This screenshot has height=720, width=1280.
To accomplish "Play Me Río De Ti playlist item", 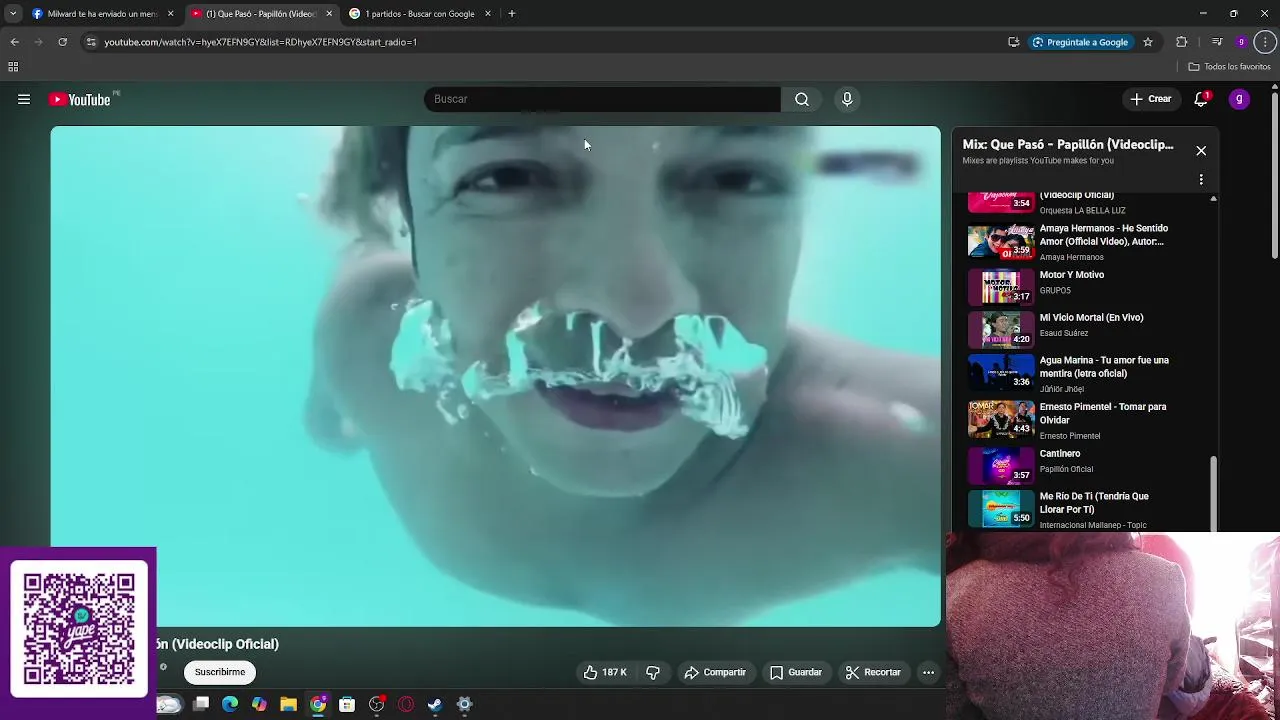I will (1085, 509).
